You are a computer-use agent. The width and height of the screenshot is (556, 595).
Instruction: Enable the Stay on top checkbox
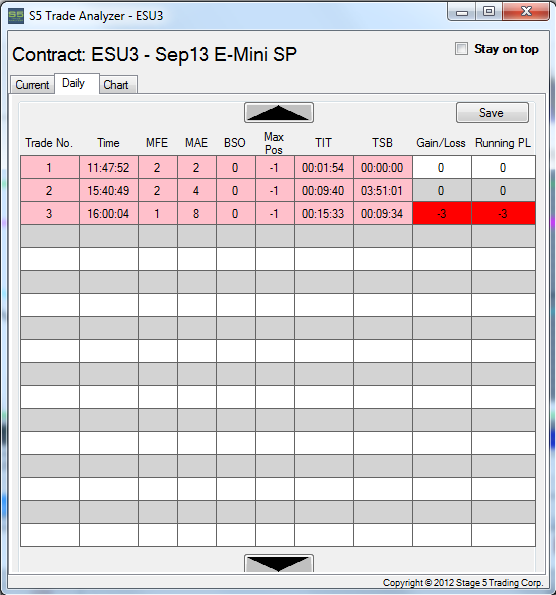pyautogui.click(x=461, y=49)
